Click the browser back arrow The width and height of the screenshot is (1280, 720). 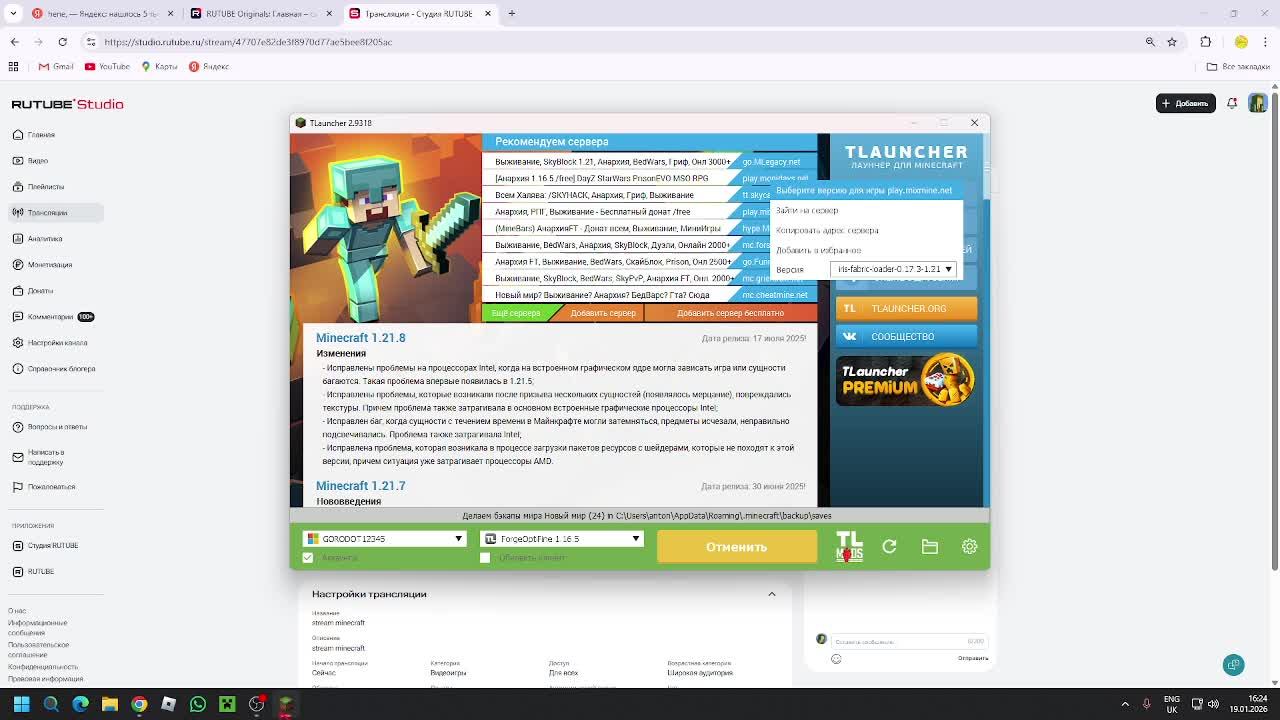click(x=14, y=42)
